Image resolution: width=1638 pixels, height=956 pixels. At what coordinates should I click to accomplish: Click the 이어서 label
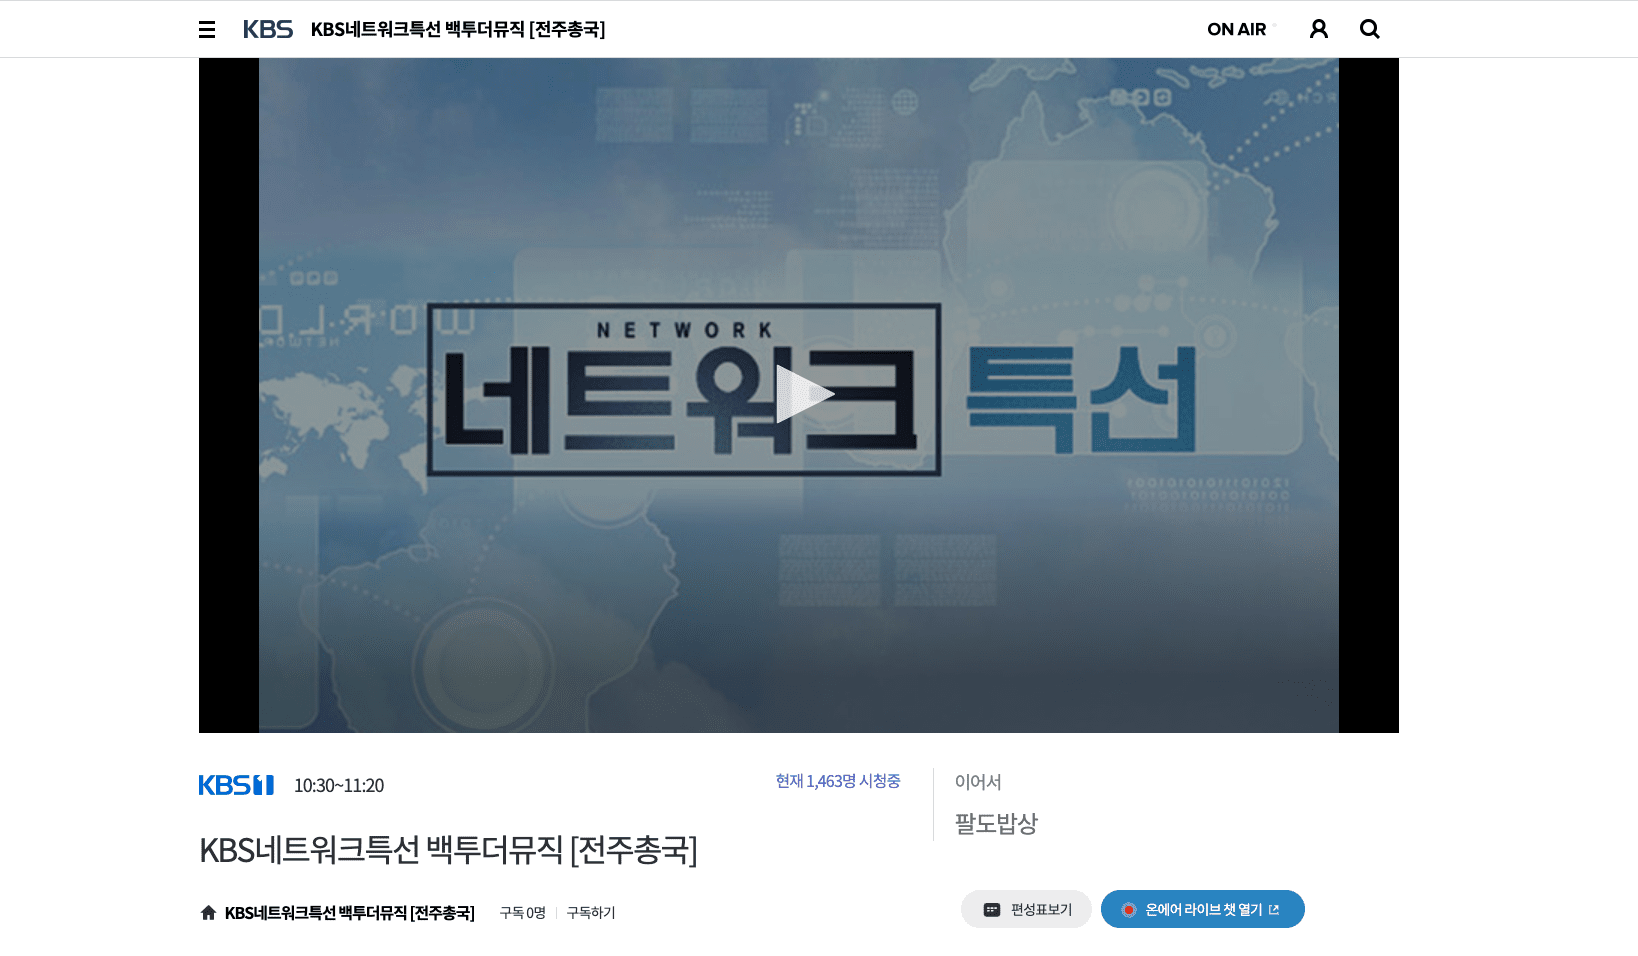point(978,782)
